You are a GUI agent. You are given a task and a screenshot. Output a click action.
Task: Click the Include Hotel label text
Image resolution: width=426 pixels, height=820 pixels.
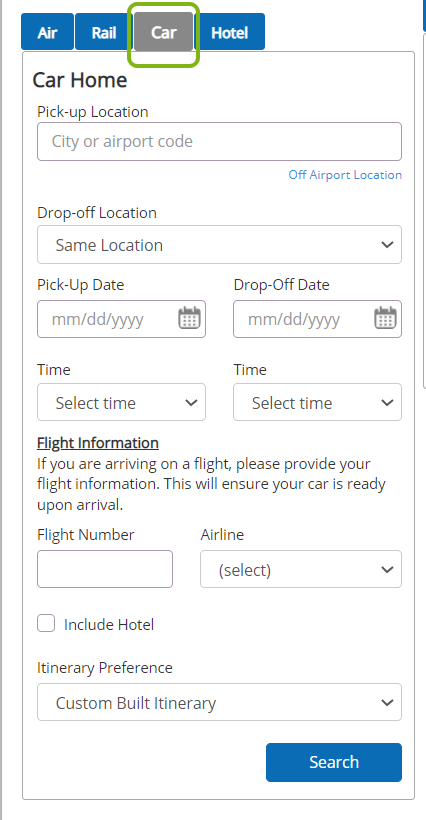point(109,625)
